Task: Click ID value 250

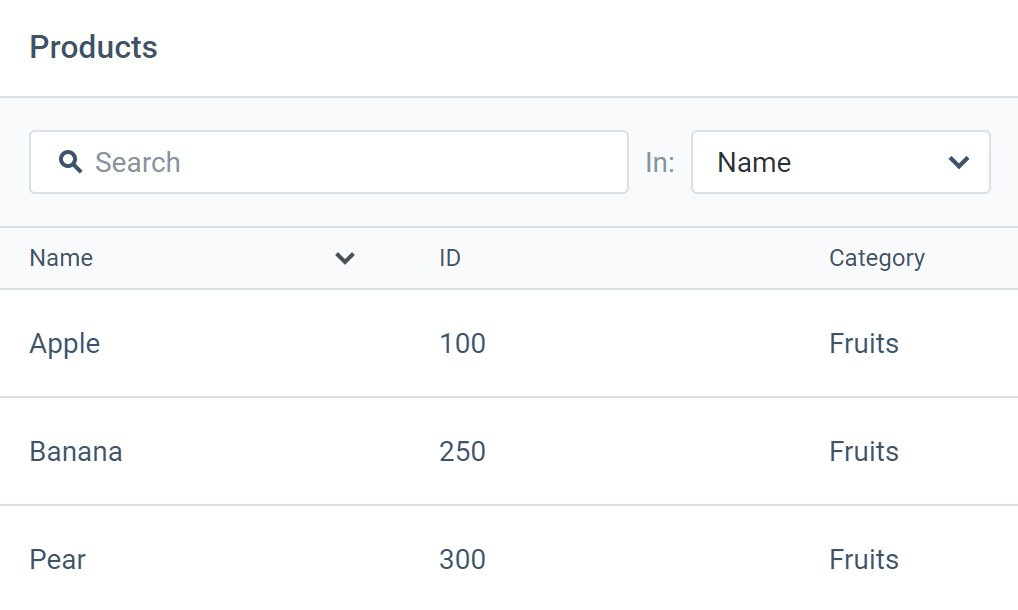Action: click(462, 452)
